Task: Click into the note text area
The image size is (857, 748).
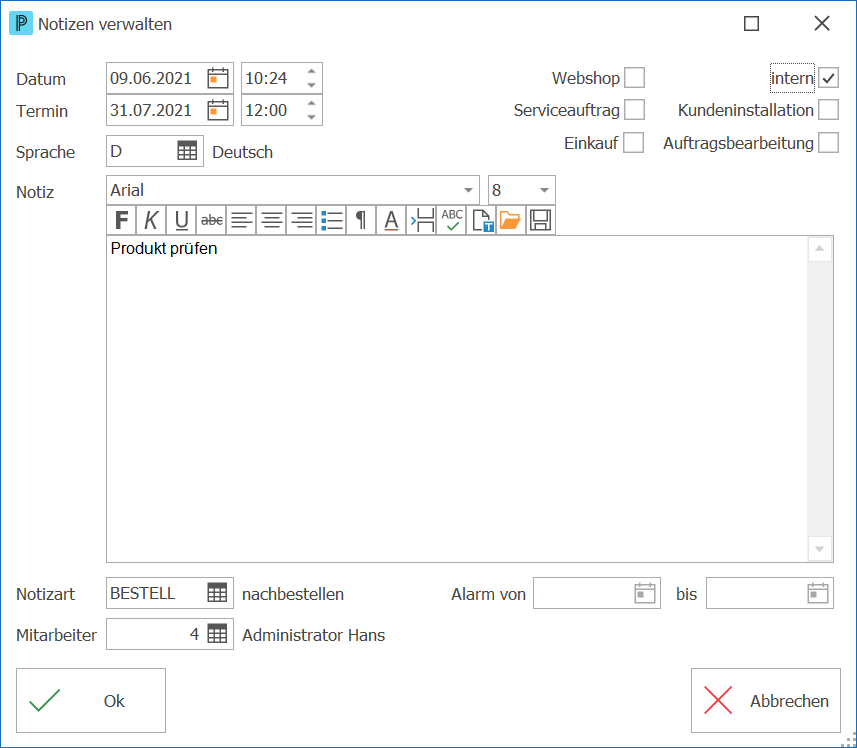Action: [457, 399]
